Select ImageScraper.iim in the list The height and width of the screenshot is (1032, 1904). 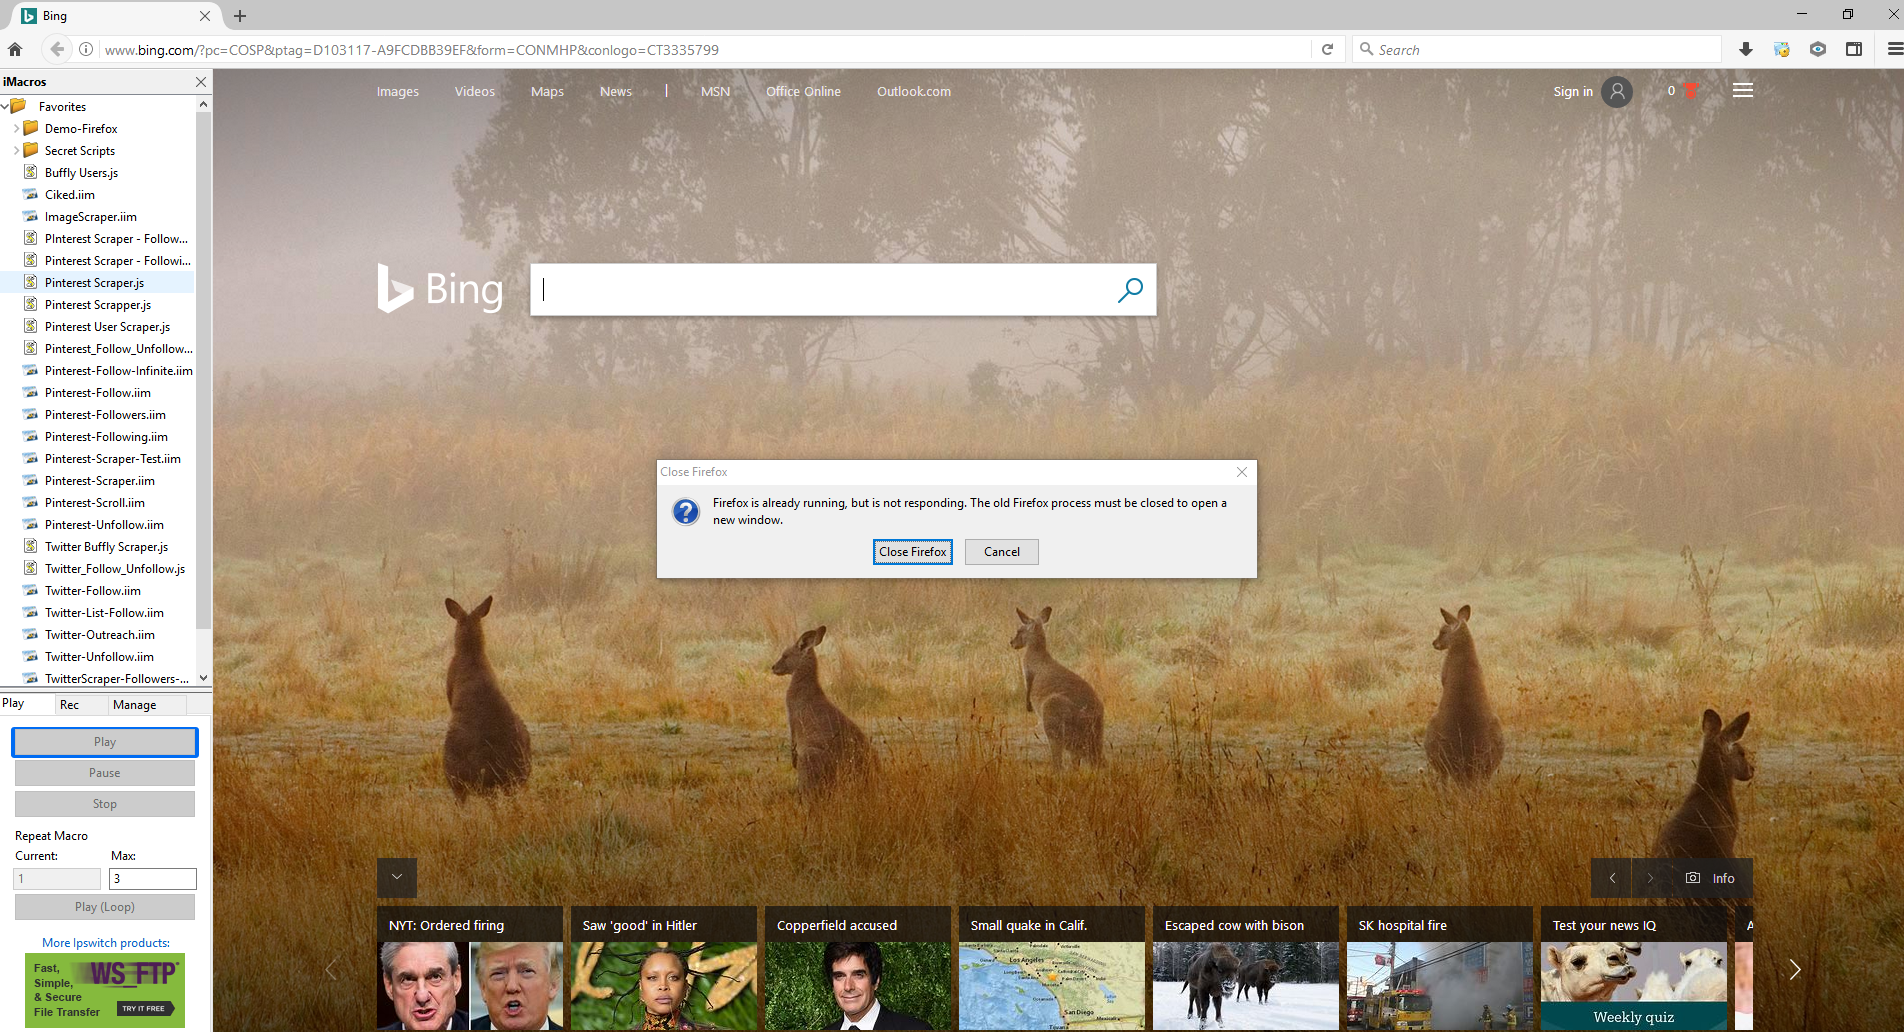coord(91,216)
